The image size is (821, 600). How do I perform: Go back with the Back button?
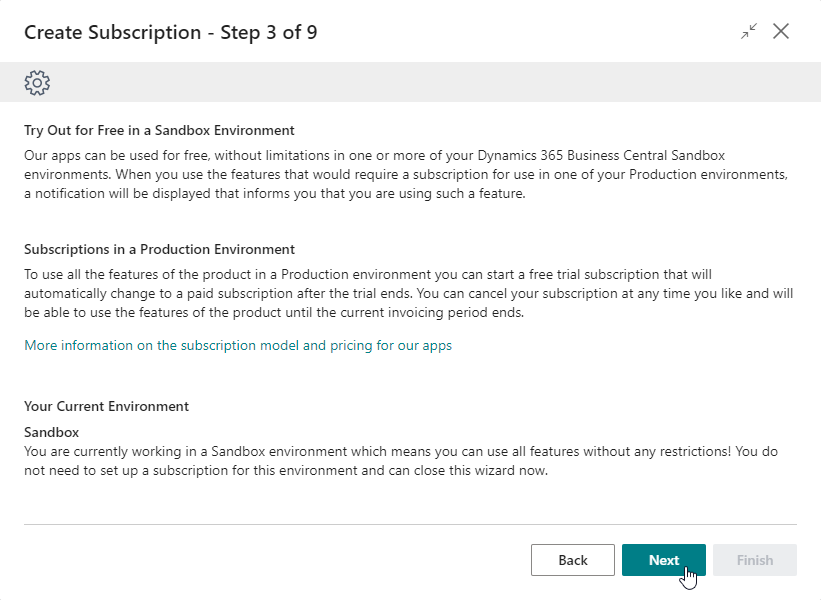pyautogui.click(x=573, y=560)
